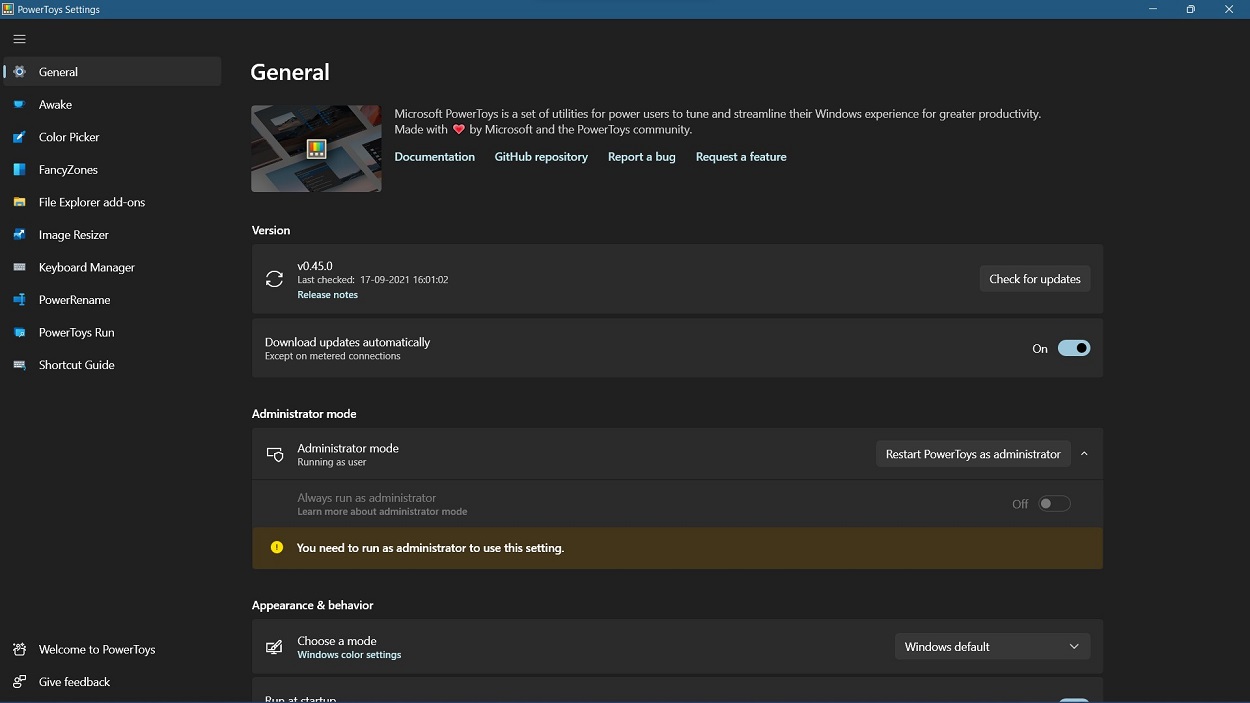The width and height of the screenshot is (1250, 703).
Task: Navigate to Shortcut Guide settings
Action: (x=111, y=365)
